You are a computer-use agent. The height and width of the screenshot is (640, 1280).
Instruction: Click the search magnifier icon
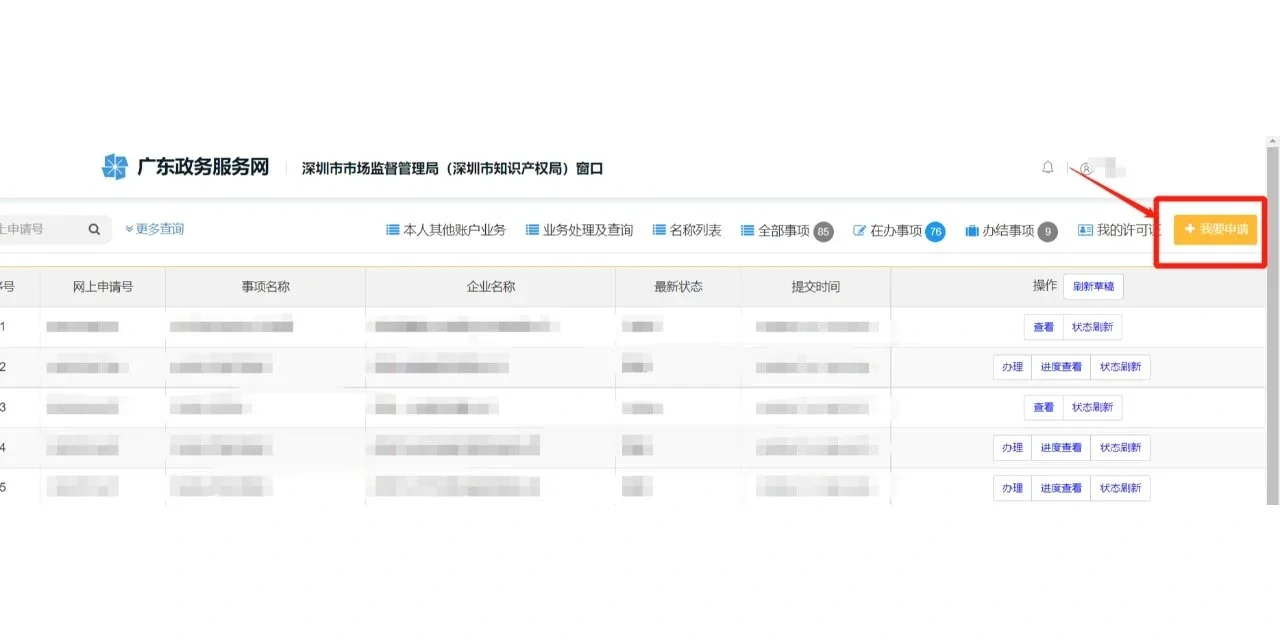94,230
